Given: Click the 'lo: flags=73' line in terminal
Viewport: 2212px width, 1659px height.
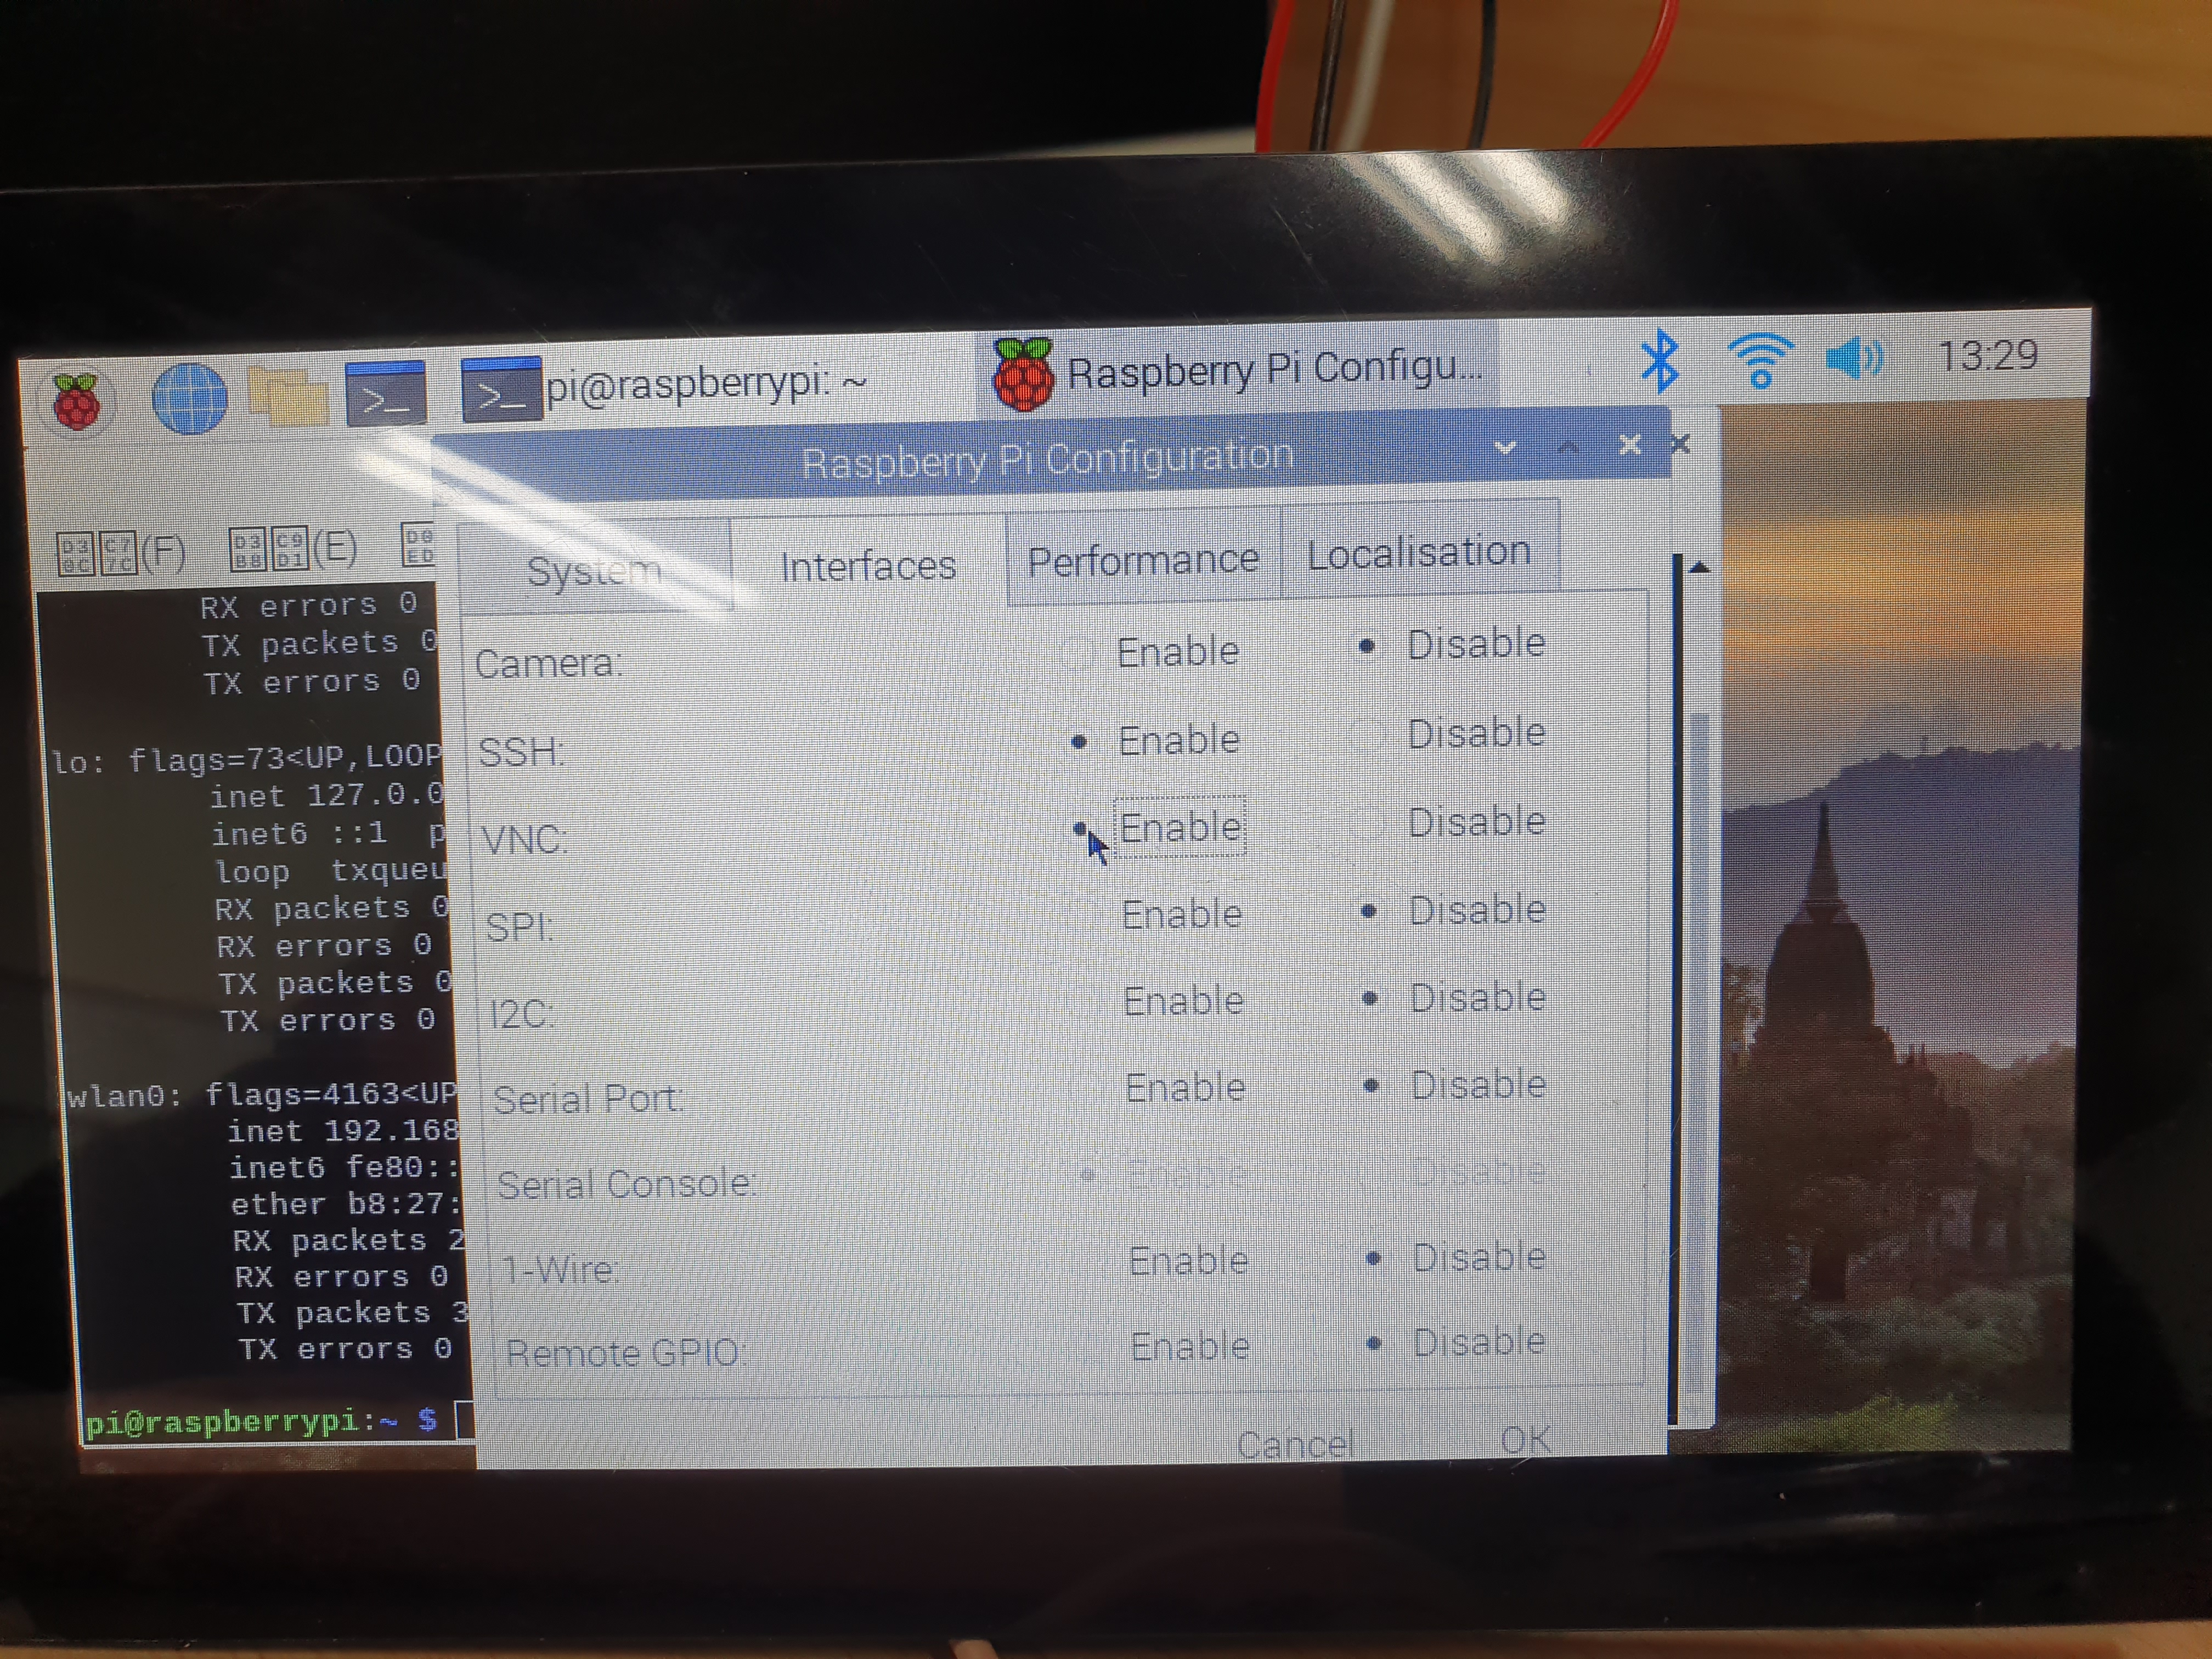Looking at the screenshot, I should pos(246,760).
